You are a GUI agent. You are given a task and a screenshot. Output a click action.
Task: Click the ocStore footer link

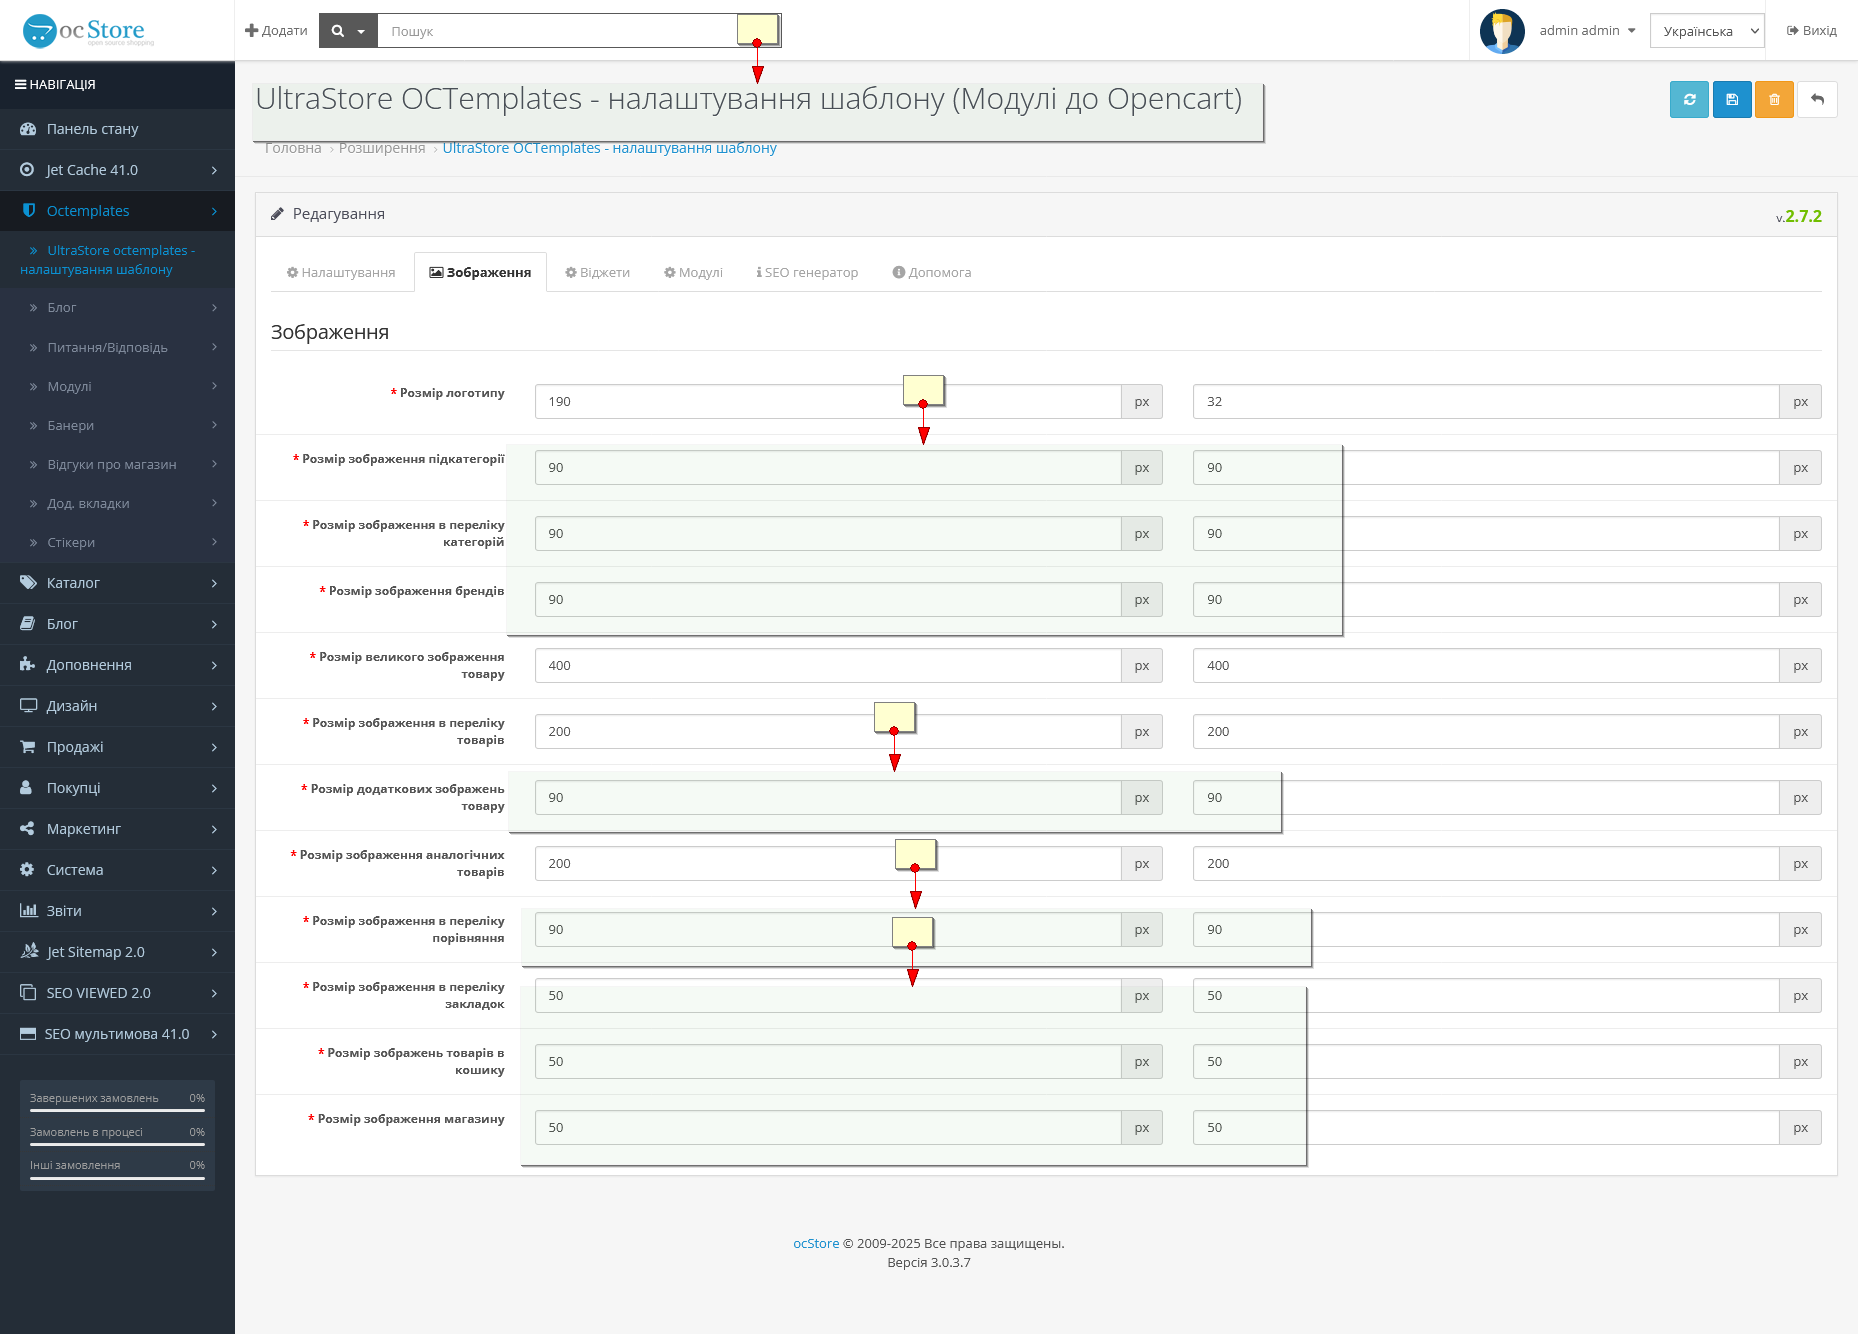(816, 1244)
